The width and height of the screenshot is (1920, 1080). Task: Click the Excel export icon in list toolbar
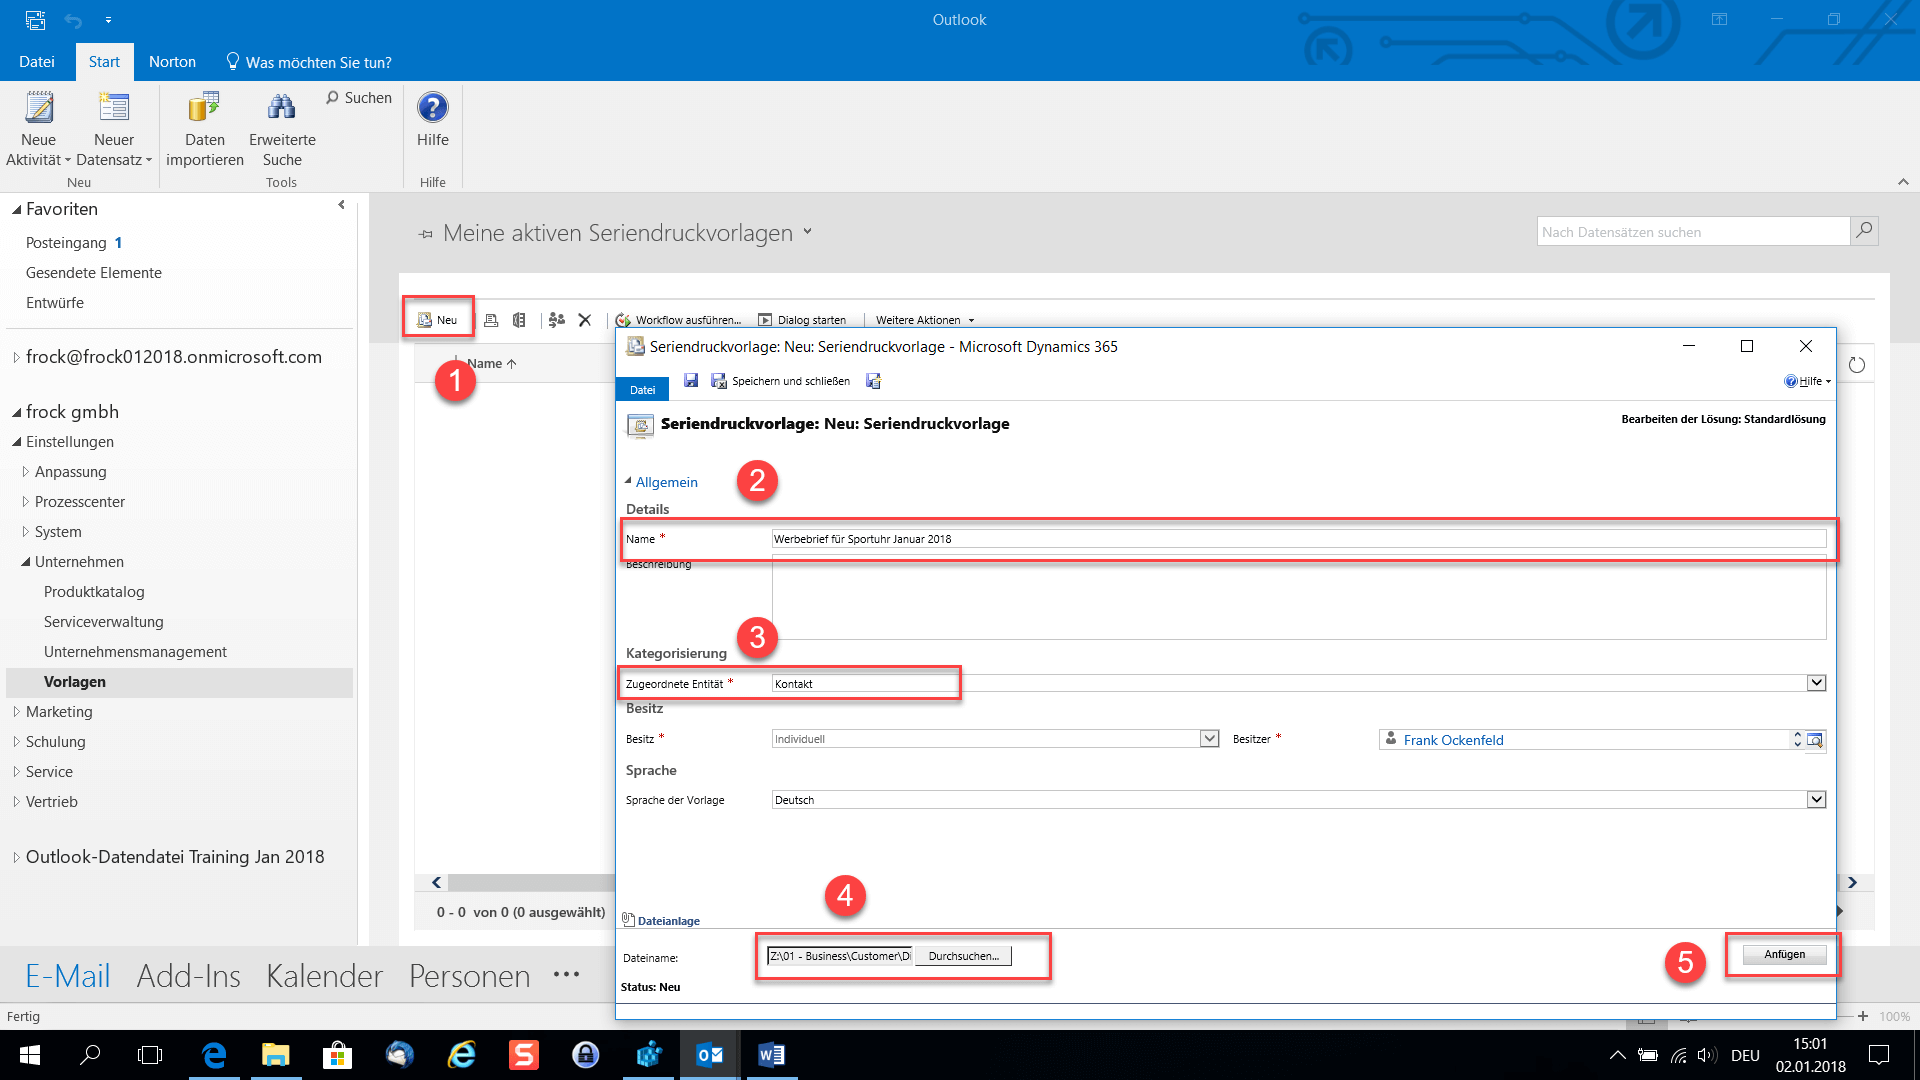tap(519, 320)
